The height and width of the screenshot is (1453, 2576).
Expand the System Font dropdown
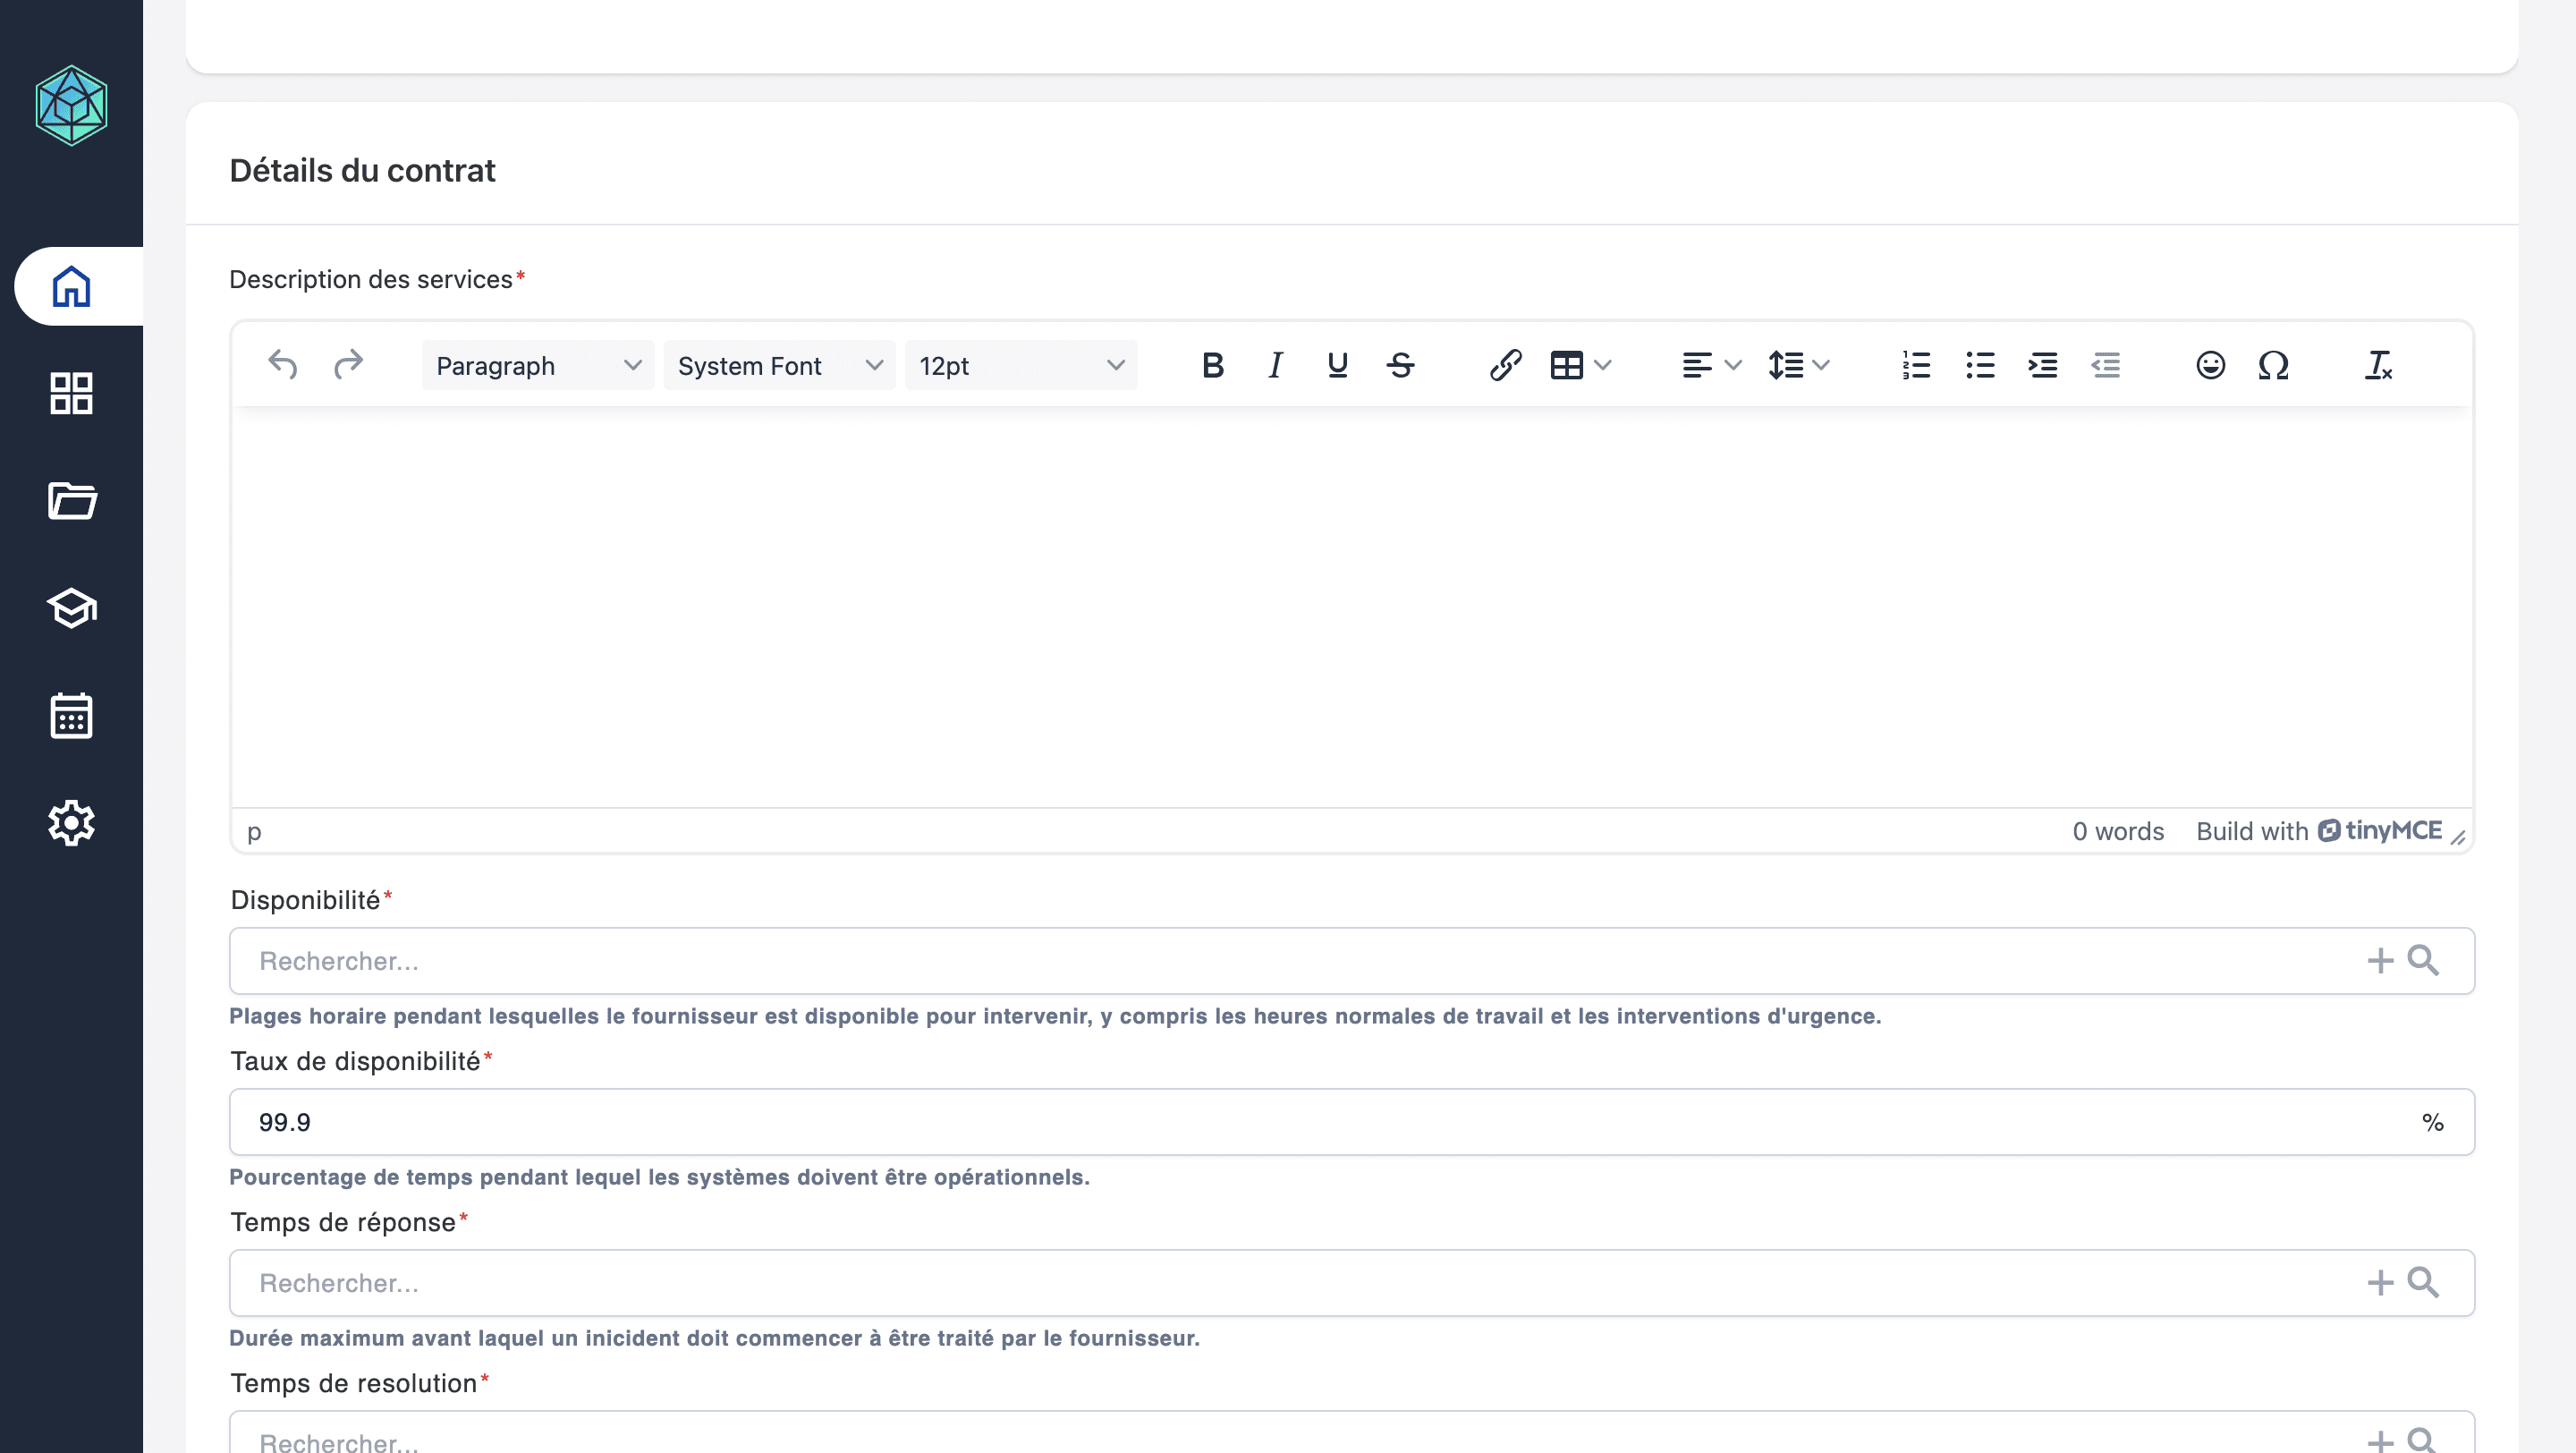tap(779, 366)
